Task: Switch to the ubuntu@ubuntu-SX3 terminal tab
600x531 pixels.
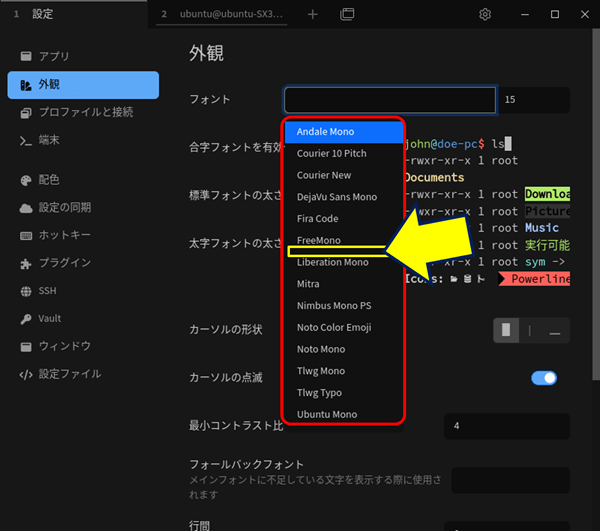Action: coord(222,14)
